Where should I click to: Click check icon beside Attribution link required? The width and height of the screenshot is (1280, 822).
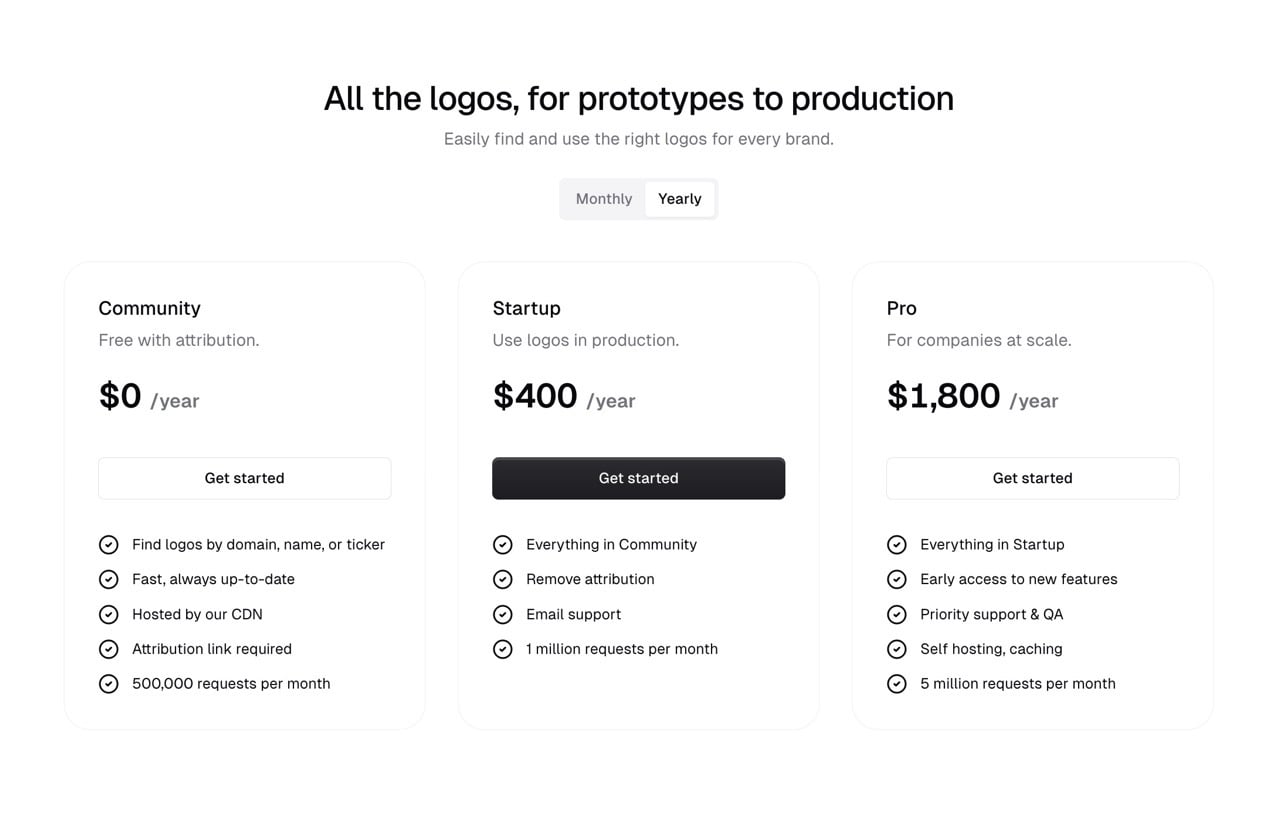pos(109,650)
